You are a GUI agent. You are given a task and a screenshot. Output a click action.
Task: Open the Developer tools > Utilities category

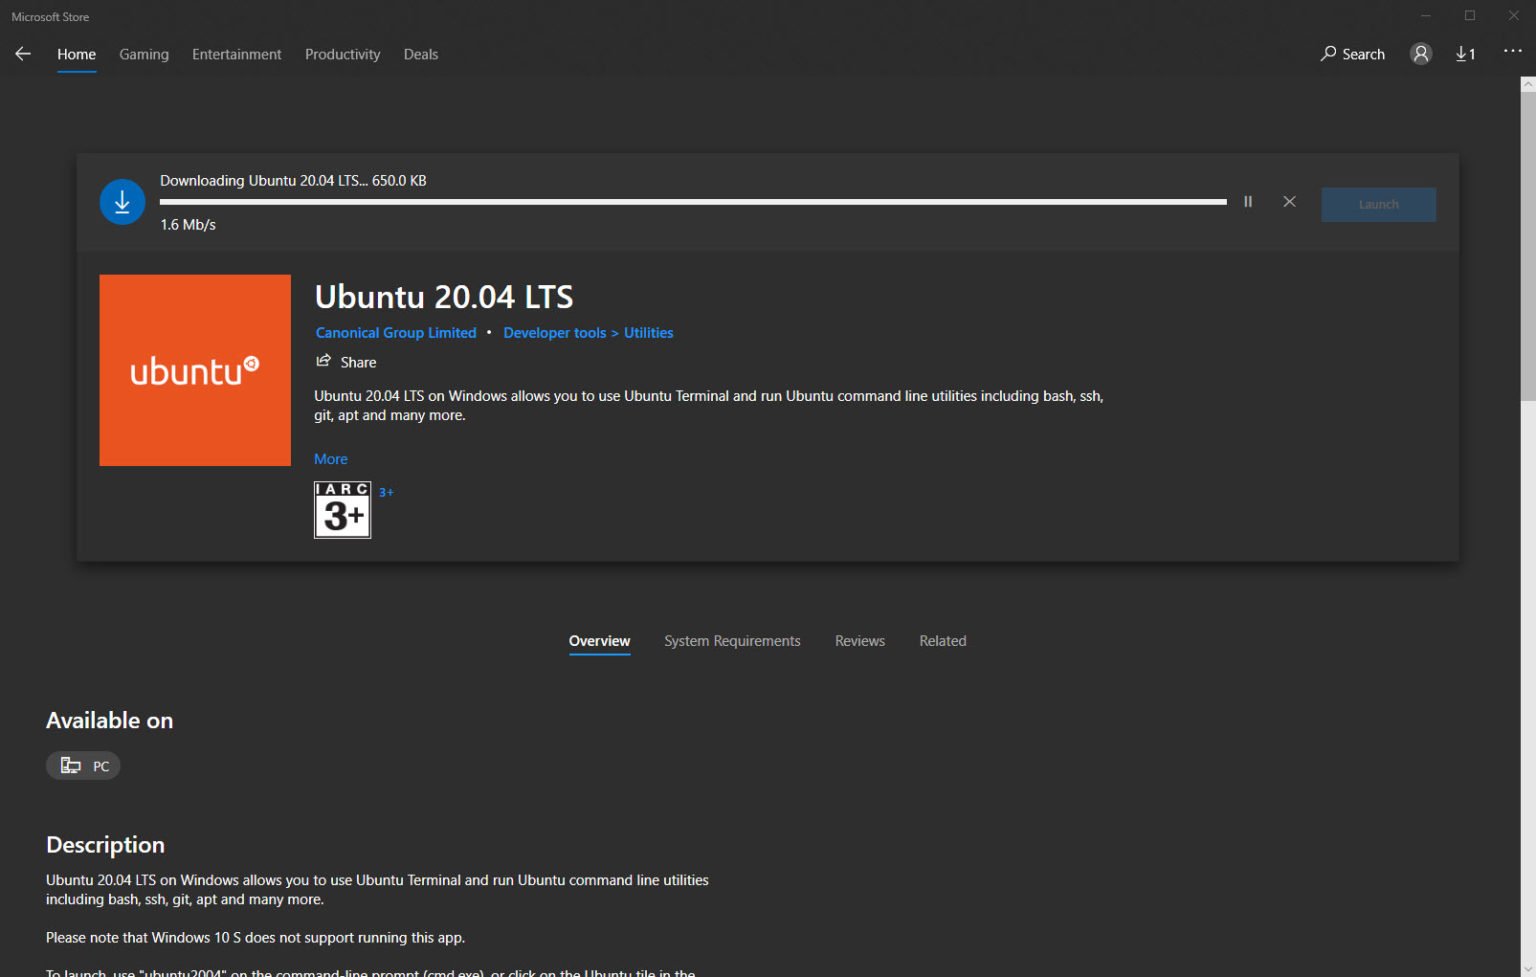coord(554,332)
